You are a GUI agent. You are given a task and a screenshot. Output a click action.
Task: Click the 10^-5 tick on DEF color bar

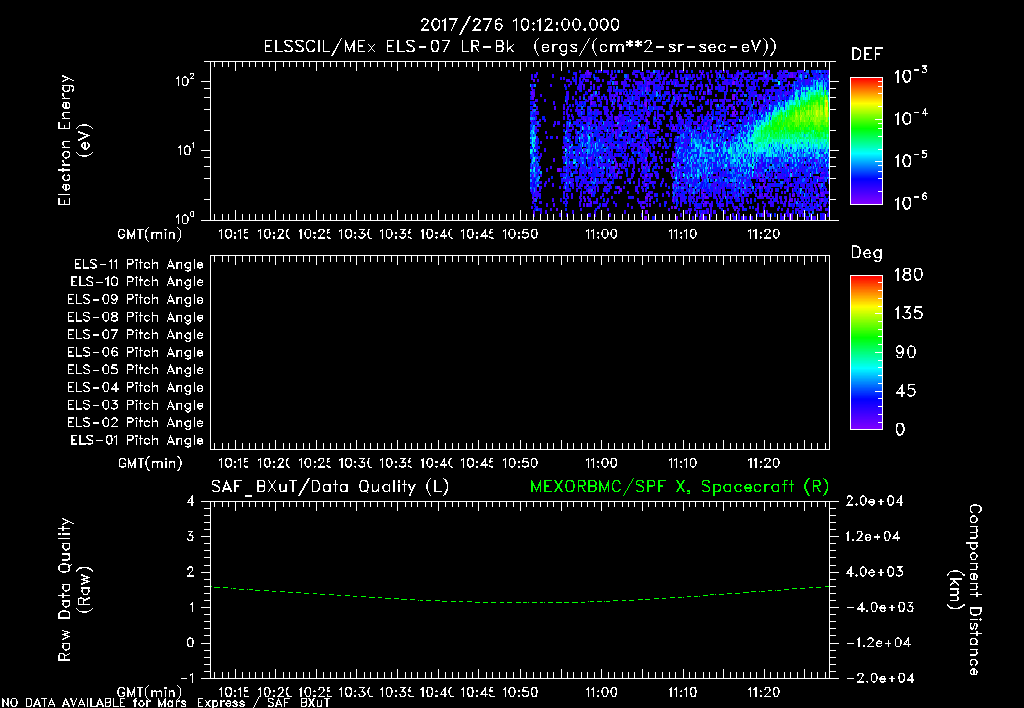click(910, 160)
